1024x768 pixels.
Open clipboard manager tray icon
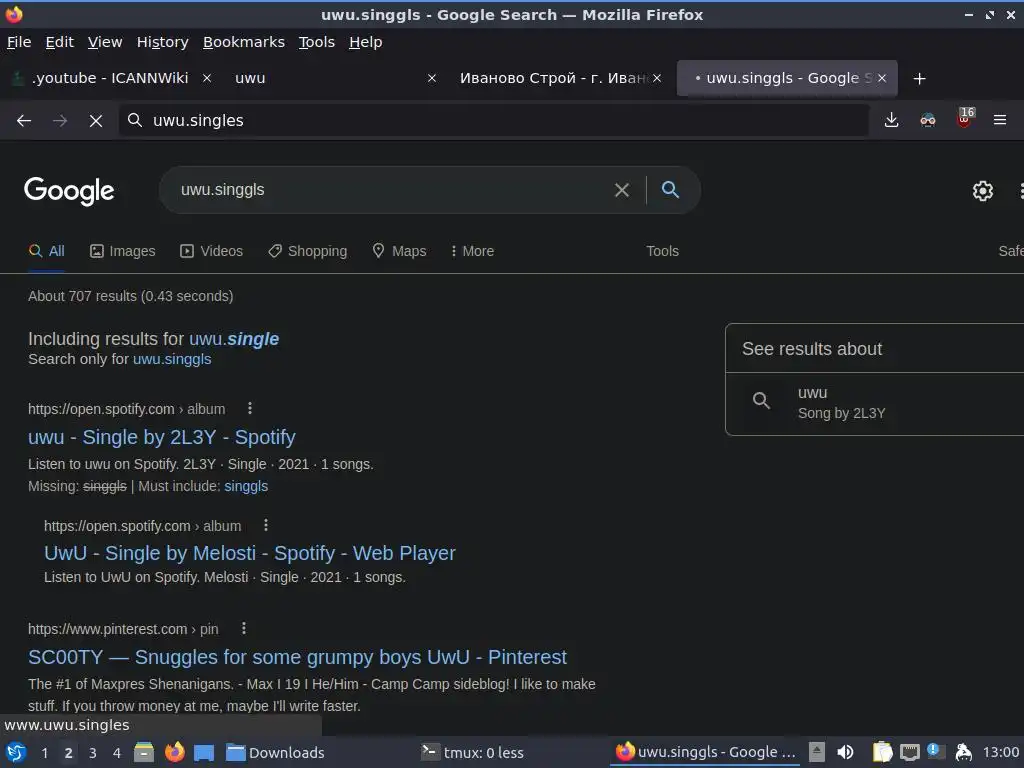point(882,753)
